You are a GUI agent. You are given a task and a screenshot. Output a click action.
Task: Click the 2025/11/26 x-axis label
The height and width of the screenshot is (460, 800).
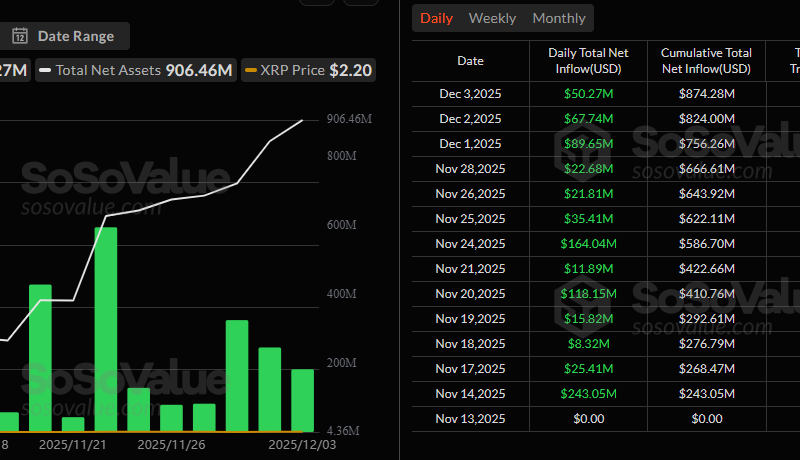[x=170, y=443]
